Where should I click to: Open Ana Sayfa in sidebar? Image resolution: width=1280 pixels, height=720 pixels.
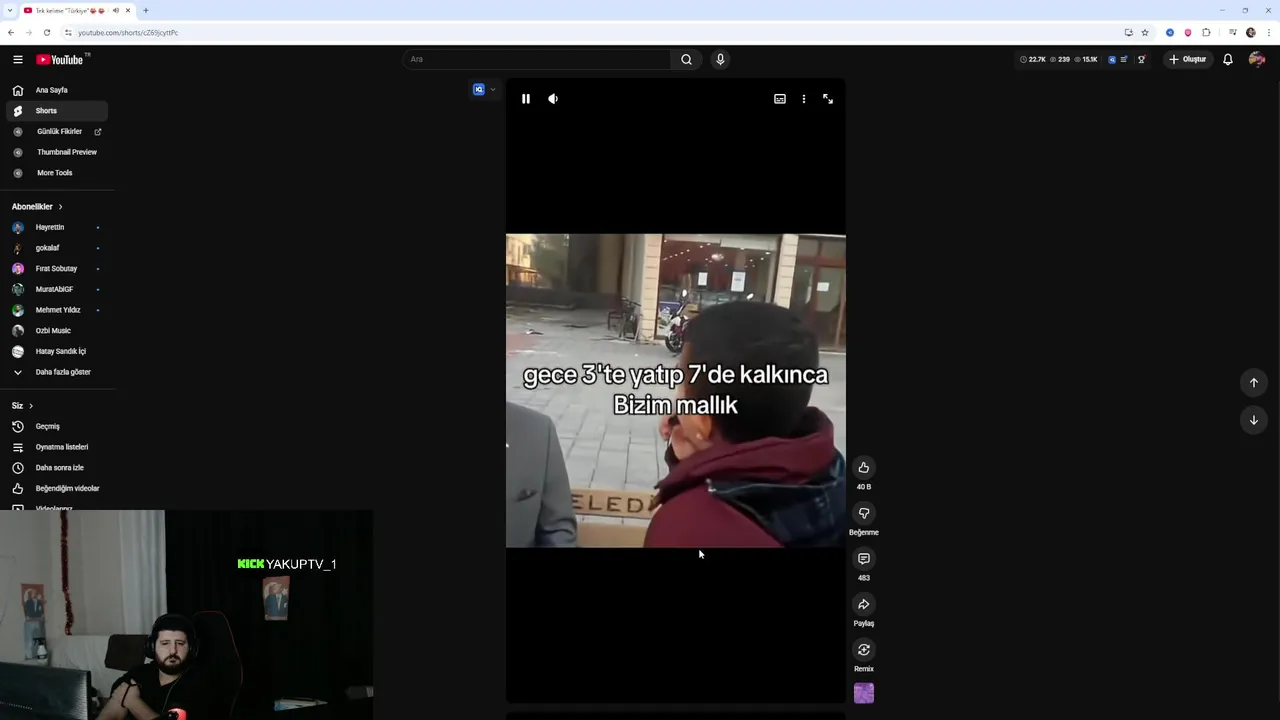point(57,90)
